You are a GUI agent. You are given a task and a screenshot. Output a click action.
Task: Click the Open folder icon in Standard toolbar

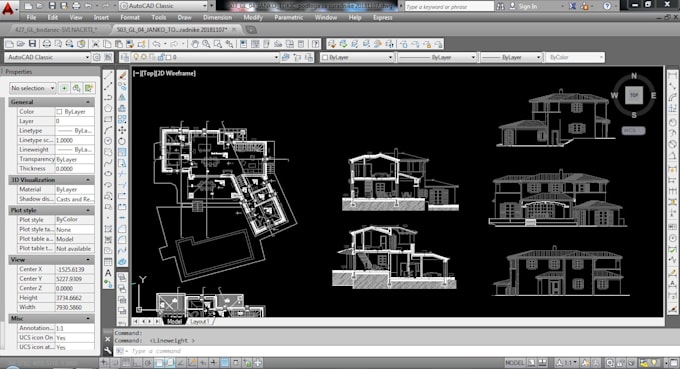[20, 44]
